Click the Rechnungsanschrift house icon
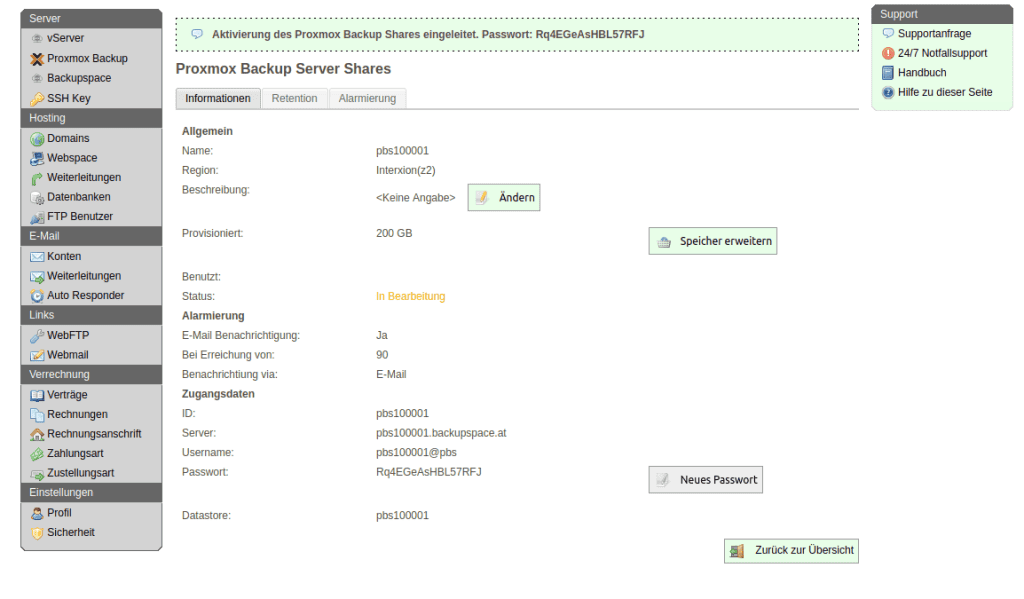Viewport: 1024px width, 599px height. click(37, 434)
